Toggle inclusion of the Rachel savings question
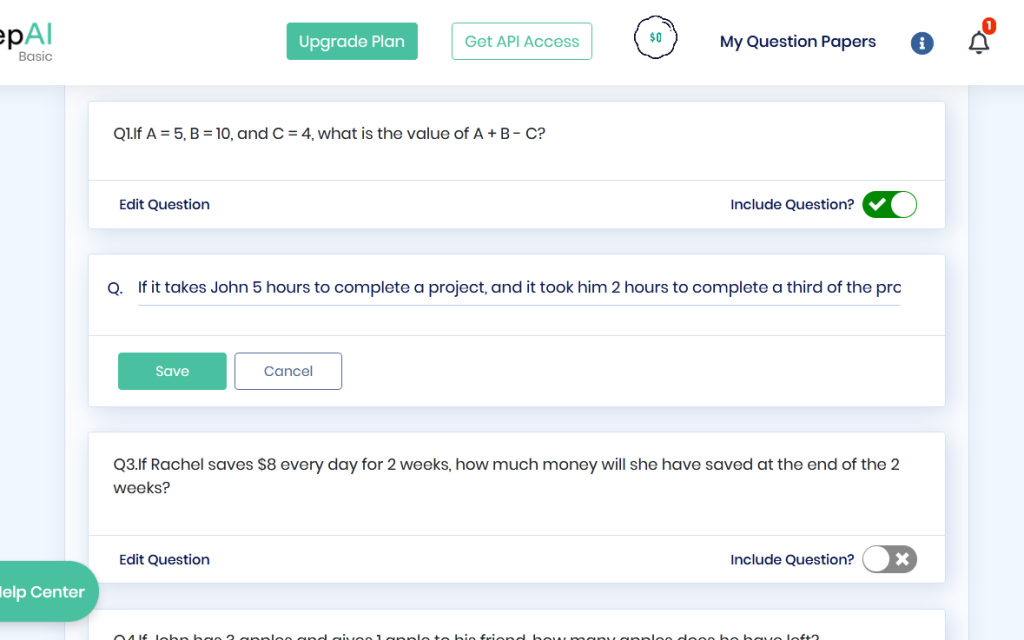Screen dimensions: 1024x640 point(889,559)
